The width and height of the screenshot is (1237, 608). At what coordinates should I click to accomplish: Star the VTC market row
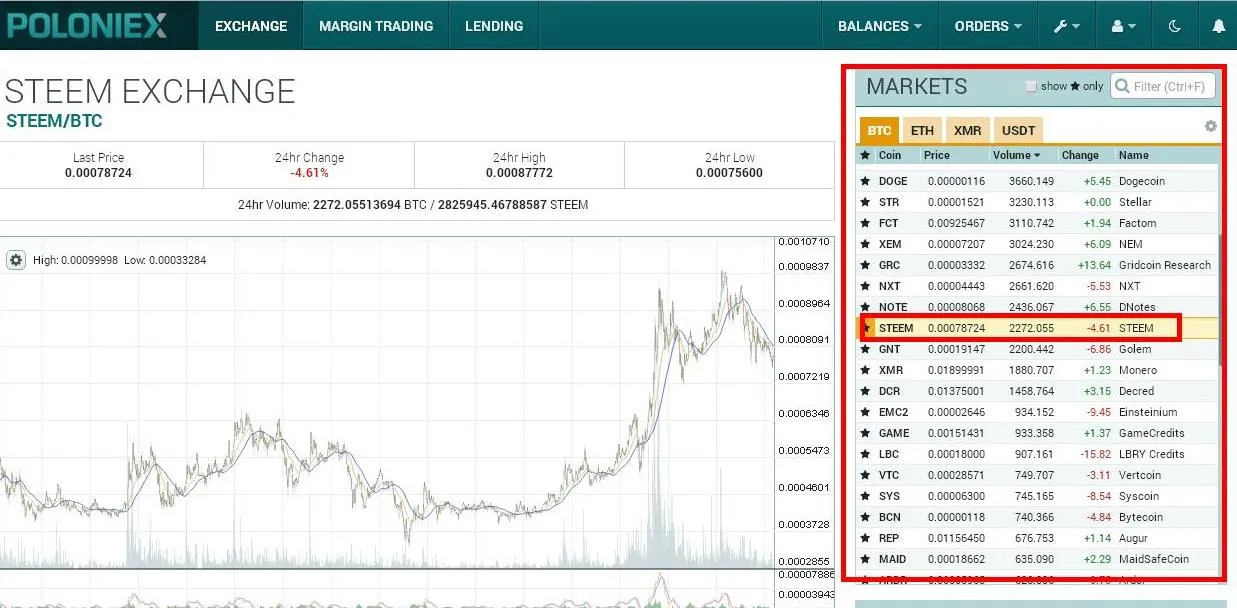click(x=865, y=475)
